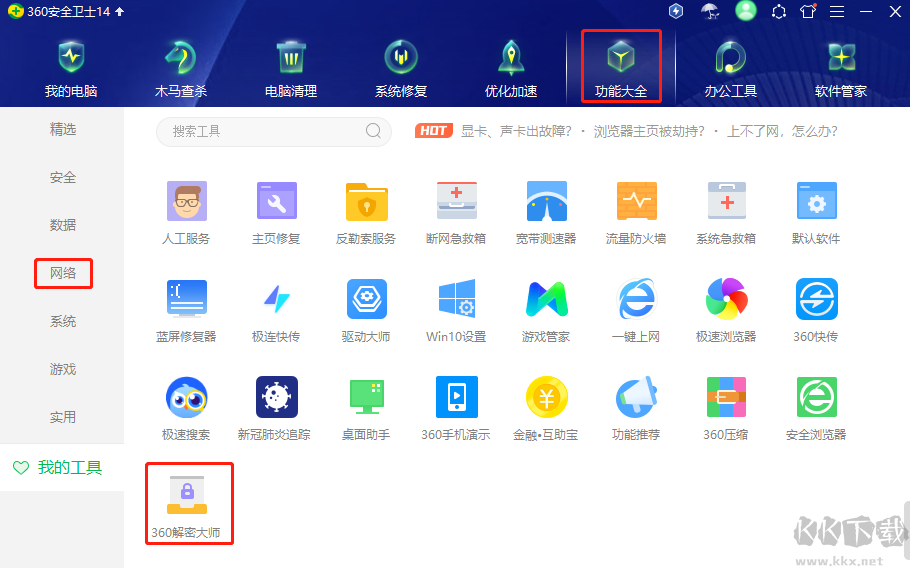Open 系统修复 system repair tab

[x=401, y=70]
